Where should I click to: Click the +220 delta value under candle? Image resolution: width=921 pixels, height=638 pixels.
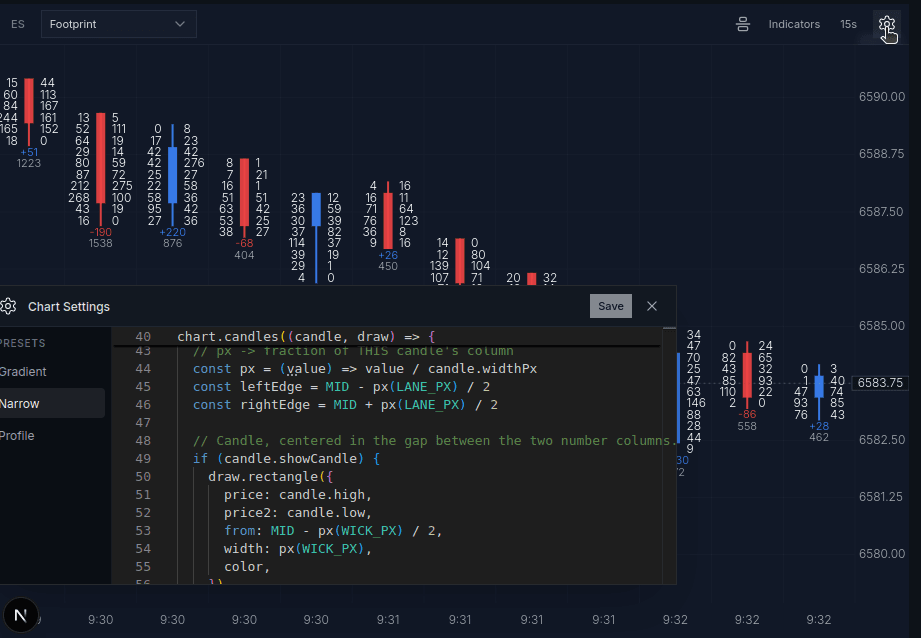tap(173, 232)
